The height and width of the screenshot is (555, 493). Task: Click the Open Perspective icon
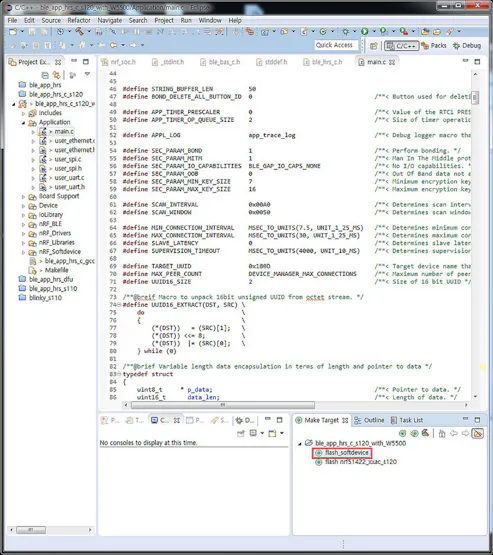click(374, 46)
